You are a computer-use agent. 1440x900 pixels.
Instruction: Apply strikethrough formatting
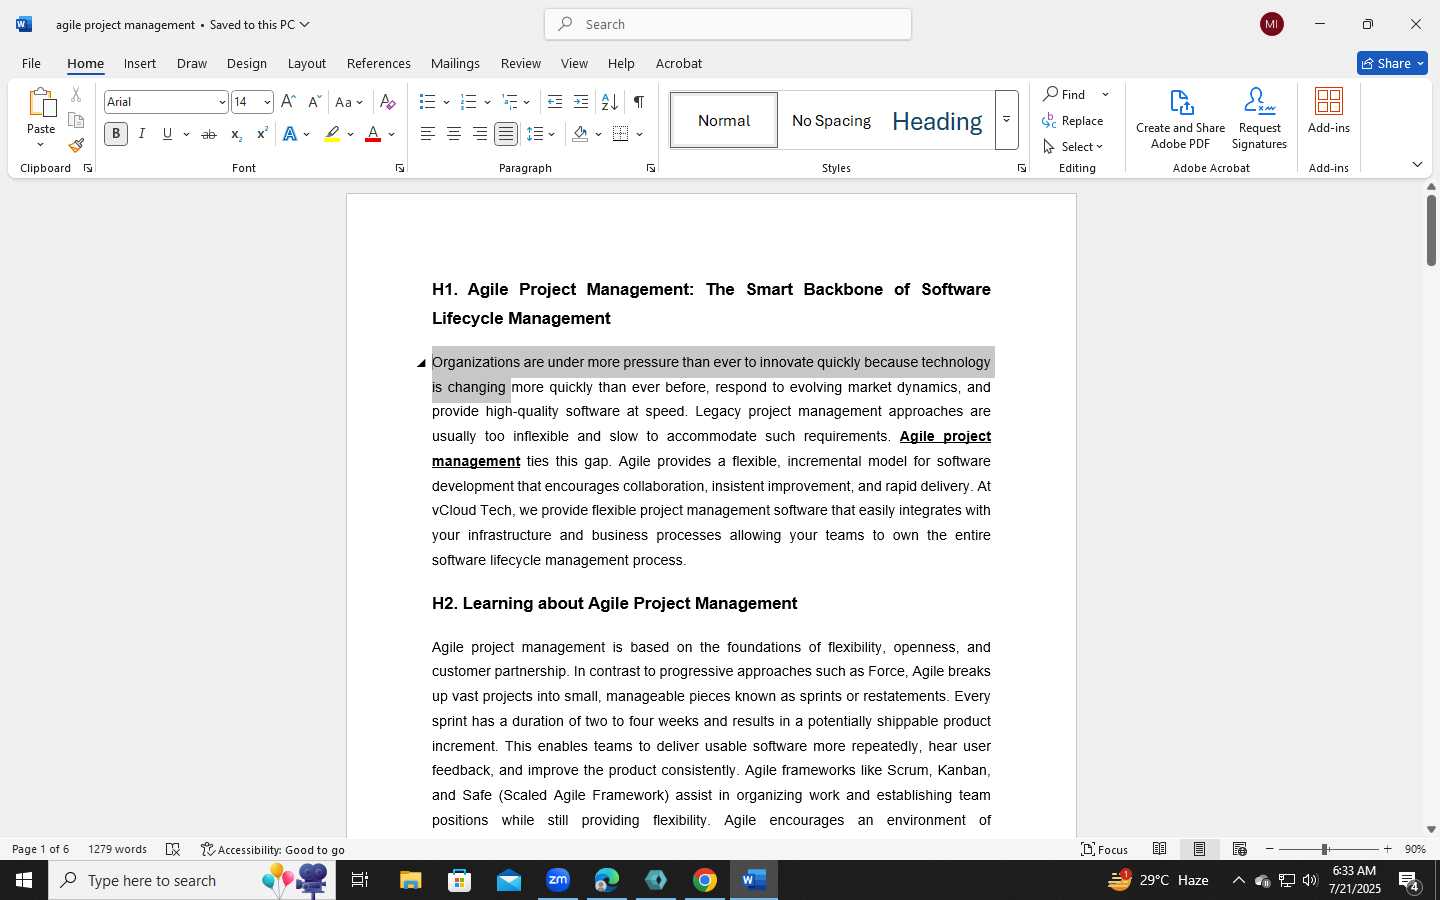click(x=208, y=134)
